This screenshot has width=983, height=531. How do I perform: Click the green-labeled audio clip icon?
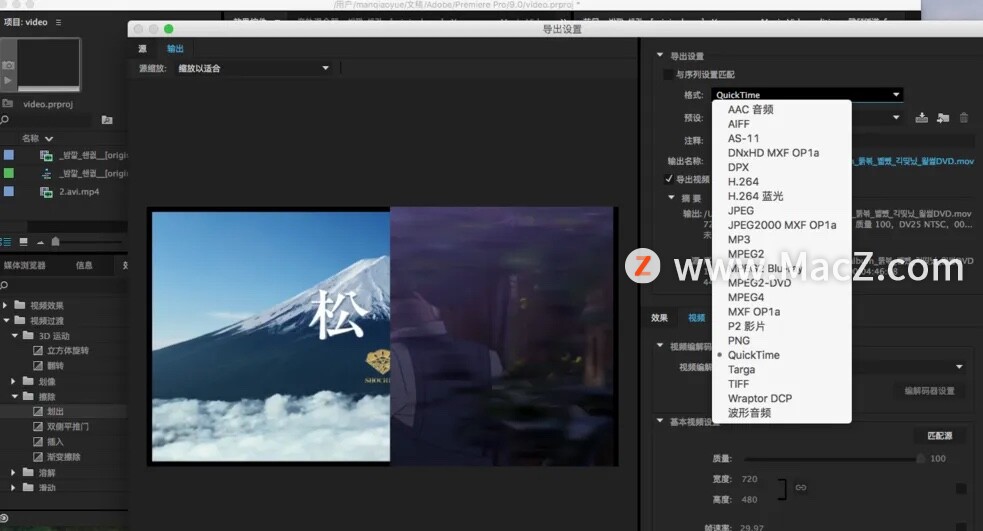click(46, 173)
